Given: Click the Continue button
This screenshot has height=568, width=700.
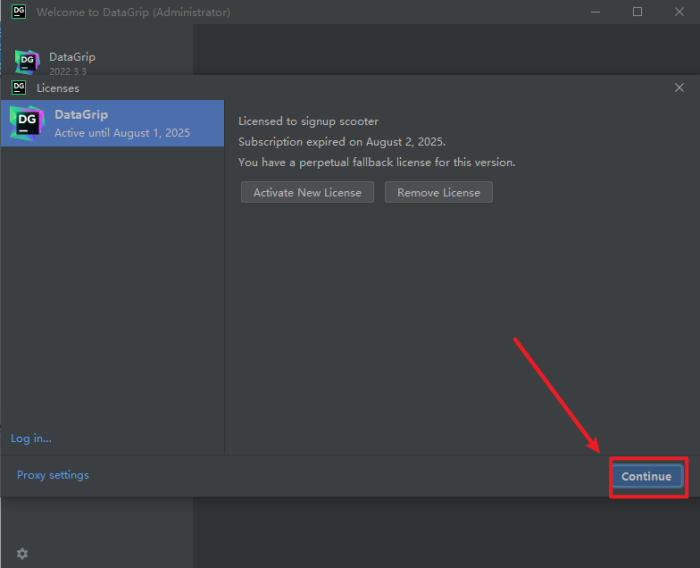Looking at the screenshot, I should point(647,476).
